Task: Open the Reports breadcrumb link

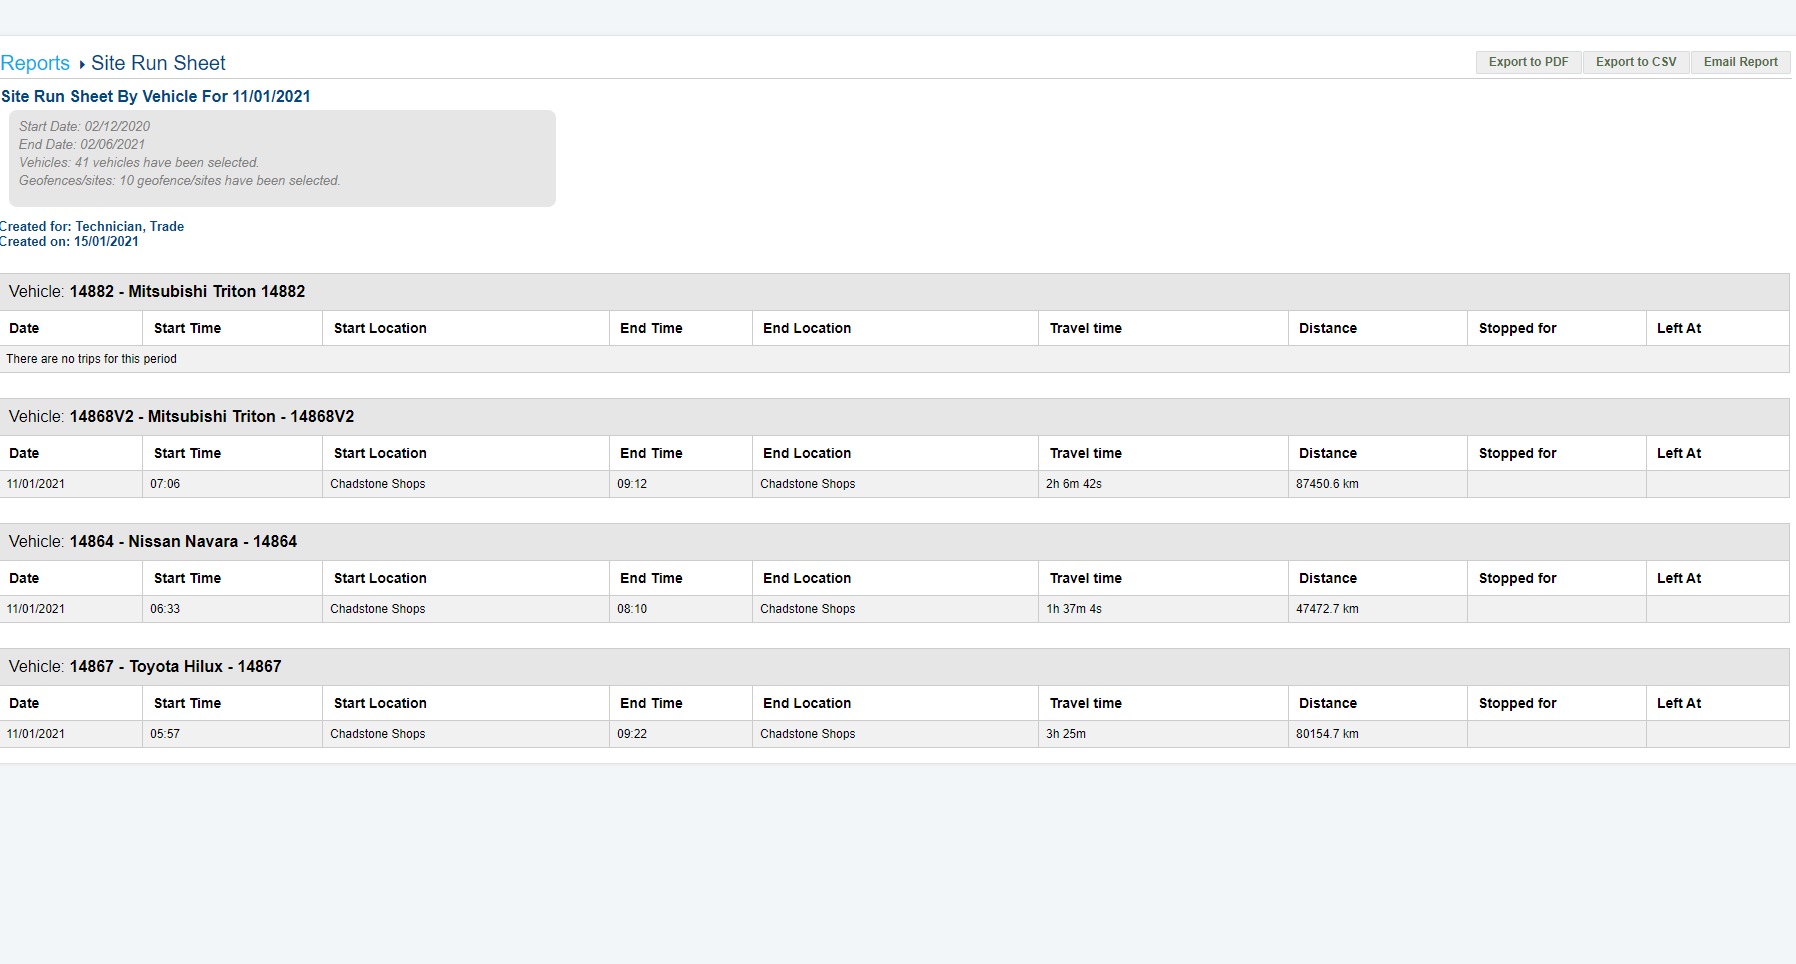Action: click(35, 63)
